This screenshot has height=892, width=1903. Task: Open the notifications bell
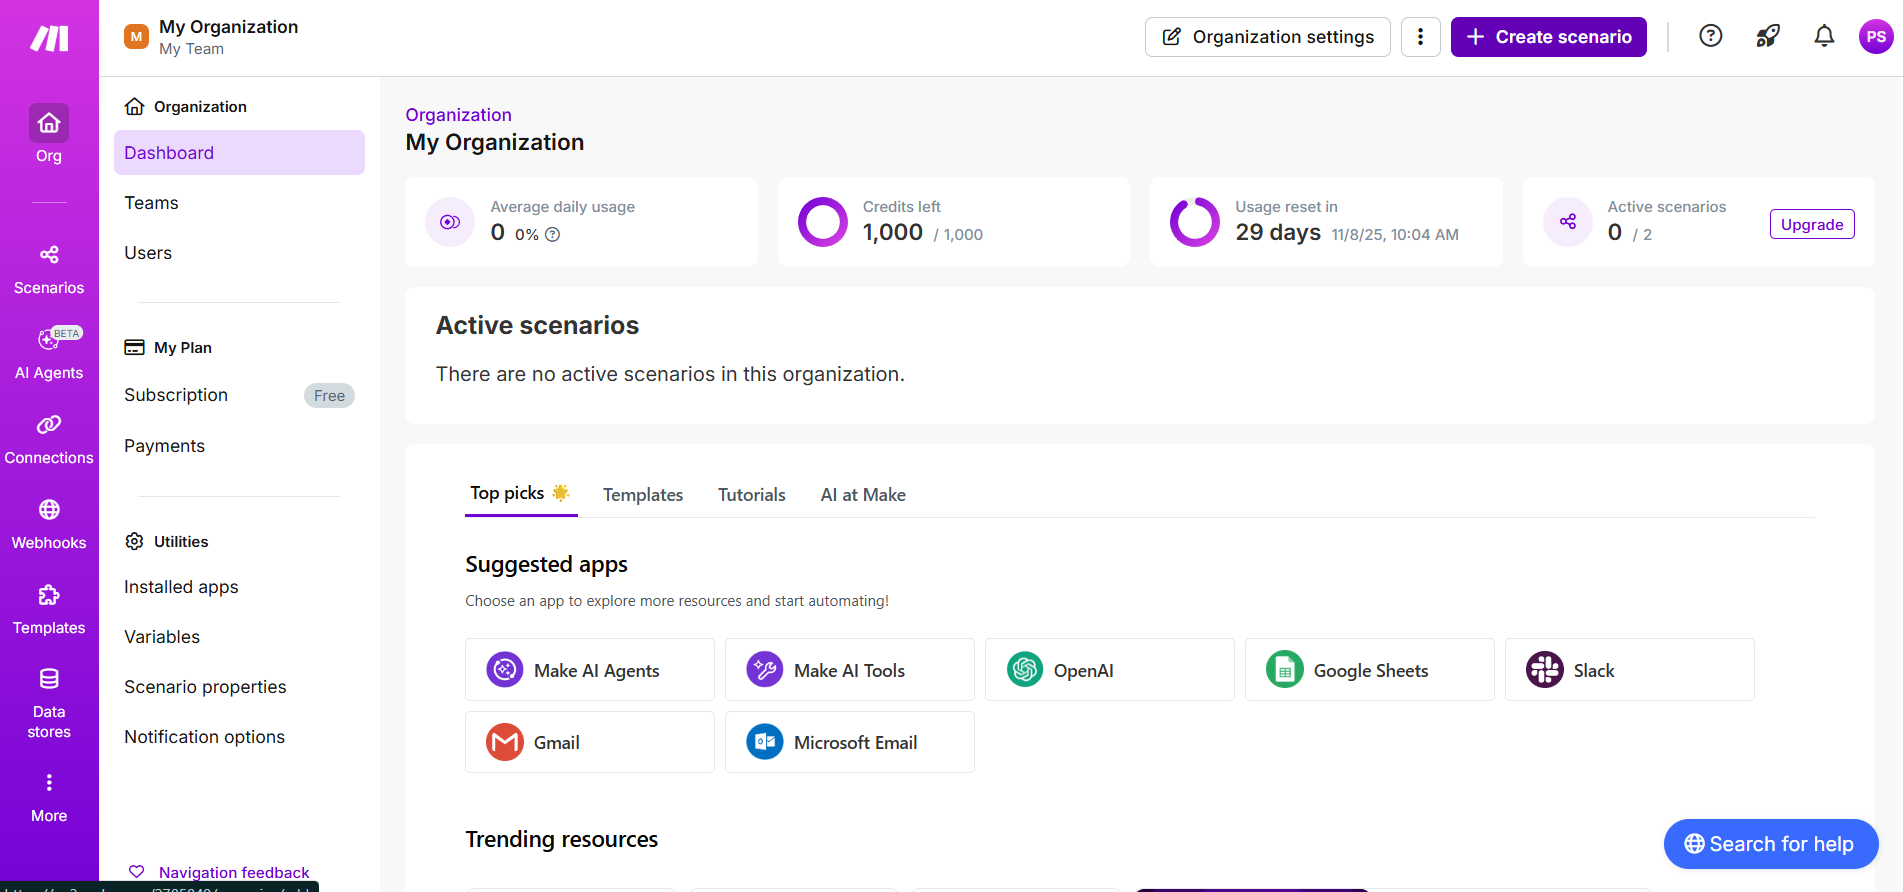1824,36
